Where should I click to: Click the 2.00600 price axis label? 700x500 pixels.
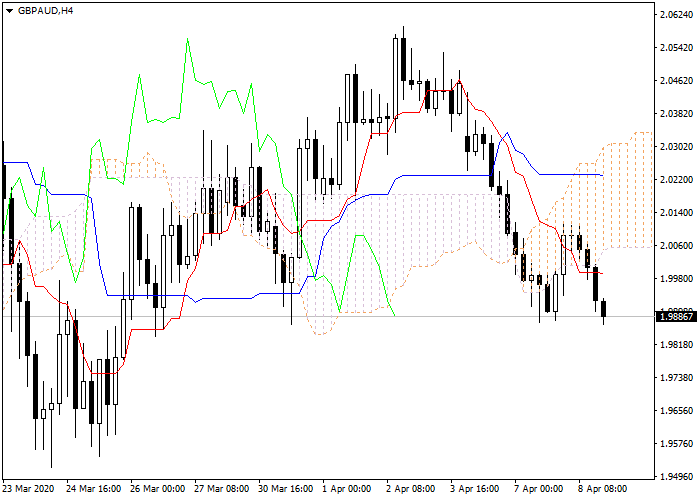click(x=678, y=246)
